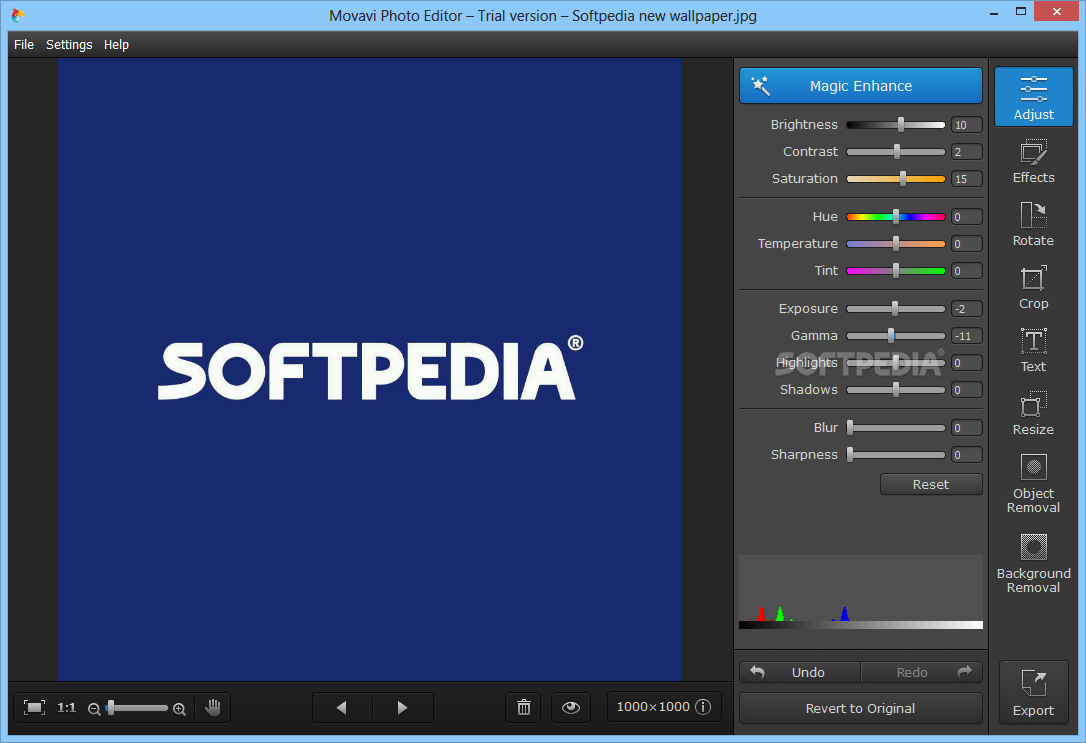This screenshot has width=1086, height=743.
Task: Click the Blur value field
Action: pyautogui.click(x=967, y=428)
